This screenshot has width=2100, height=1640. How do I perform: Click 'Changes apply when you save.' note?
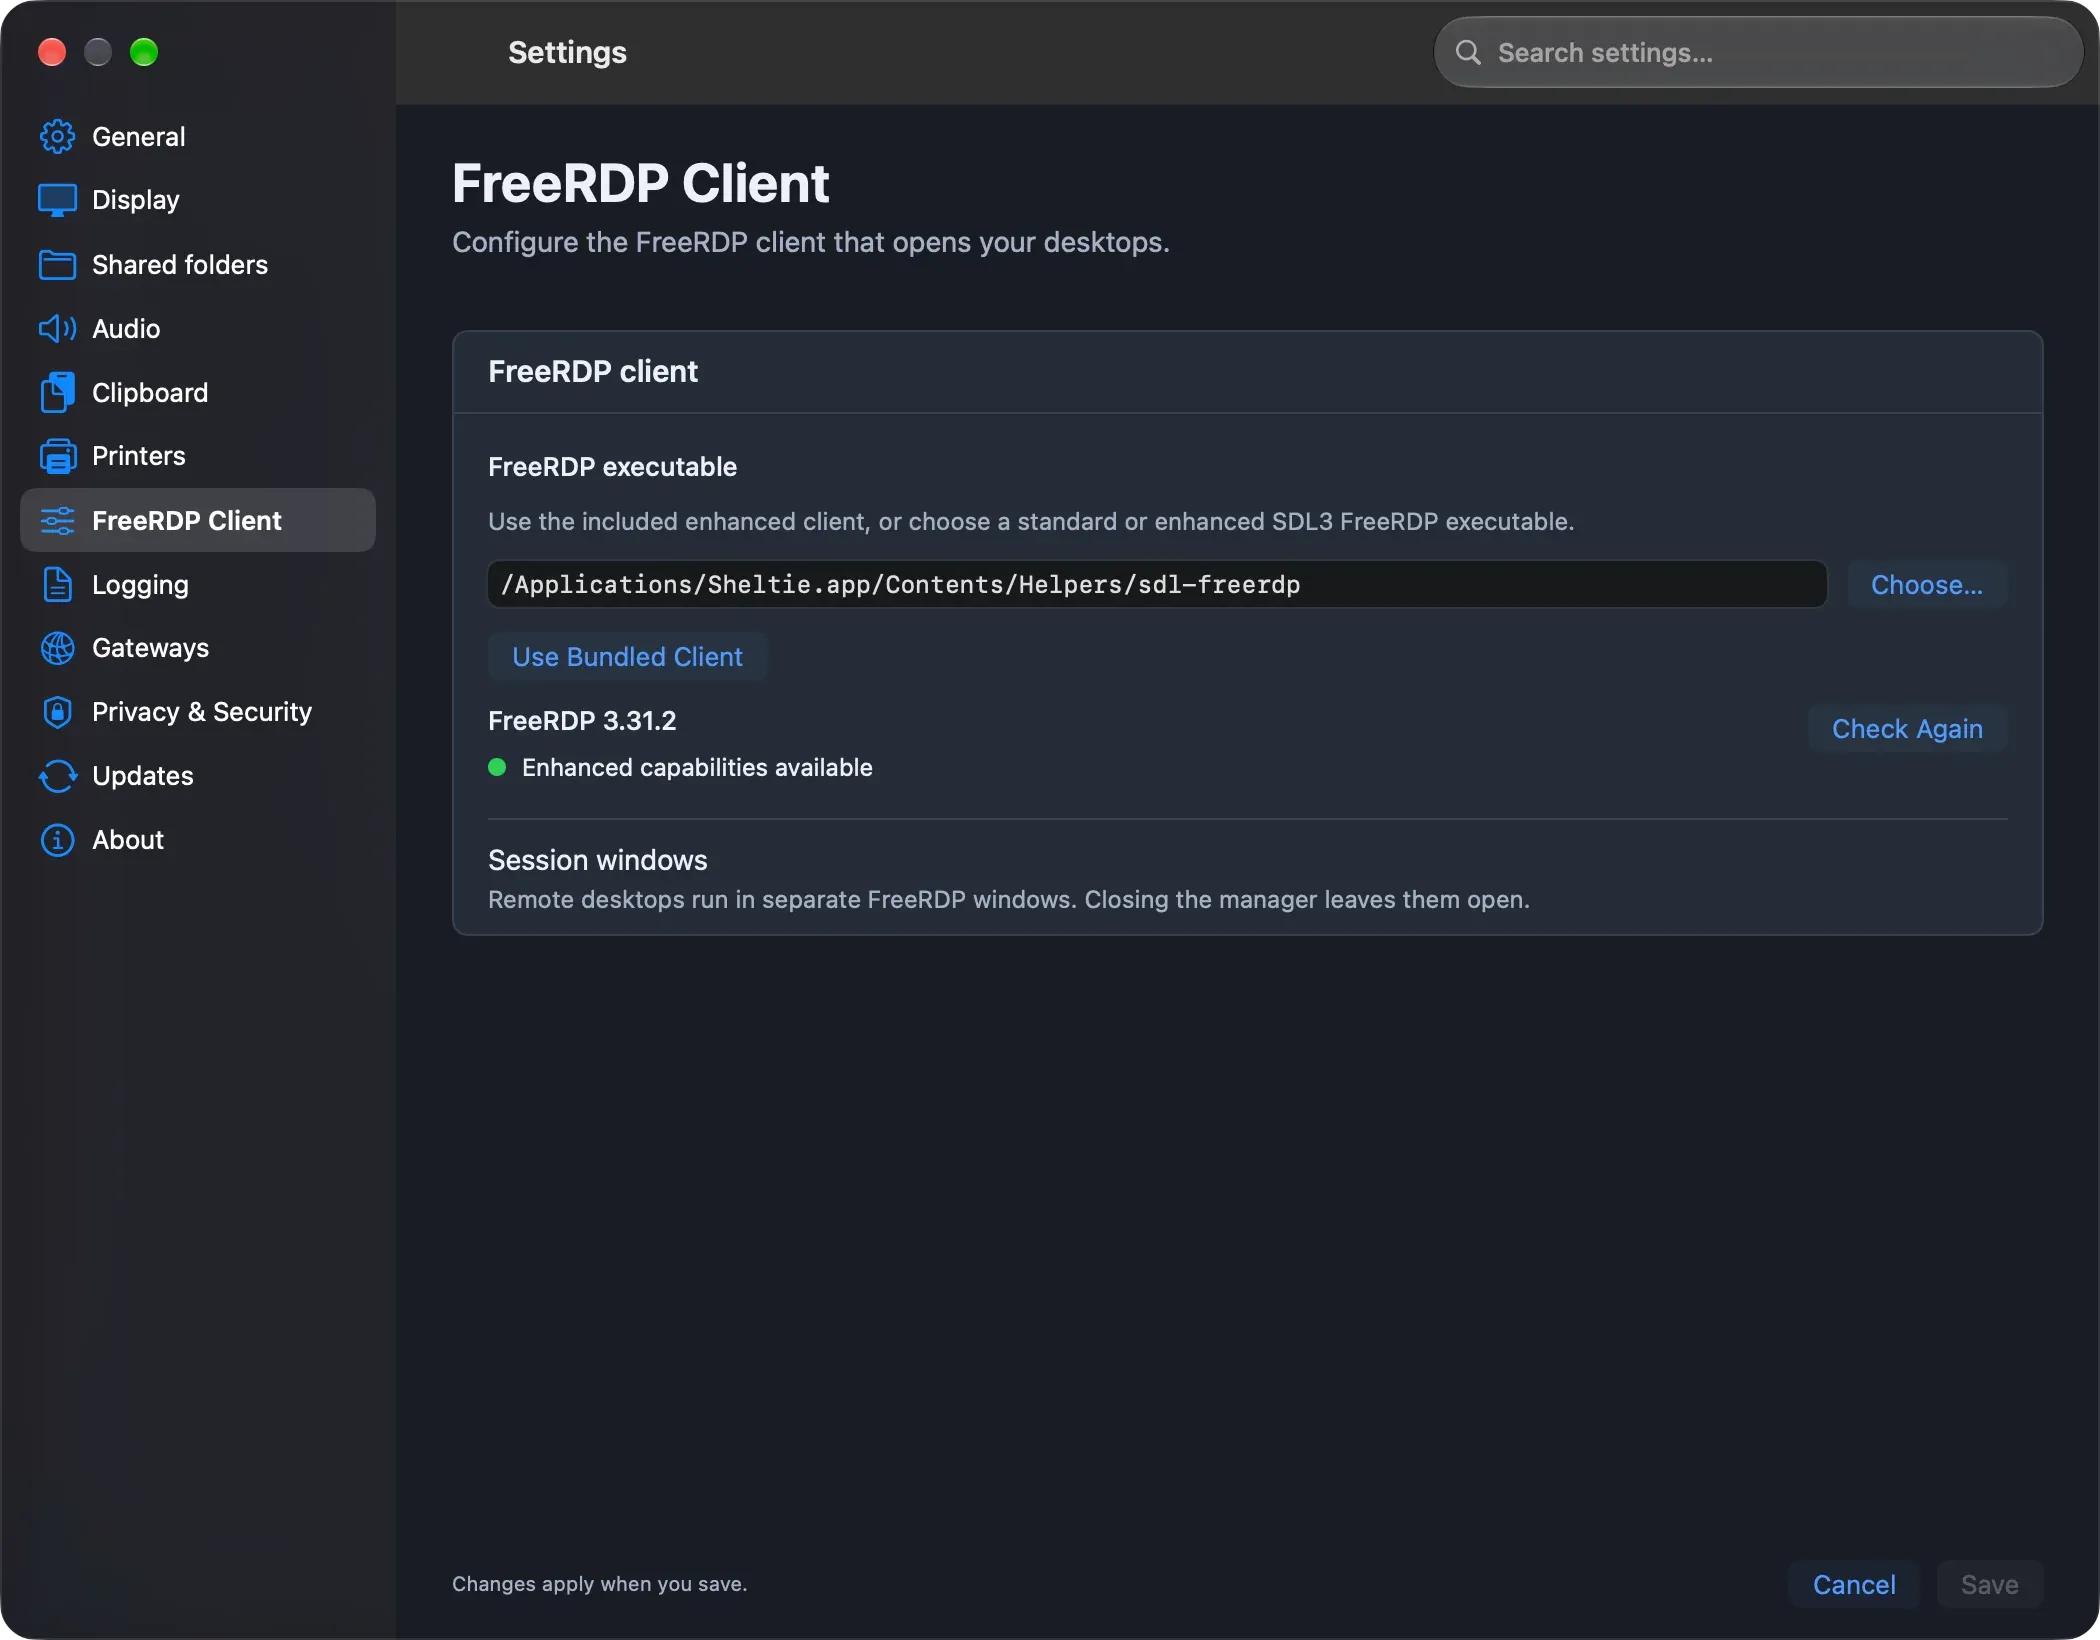(x=599, y=1584)
